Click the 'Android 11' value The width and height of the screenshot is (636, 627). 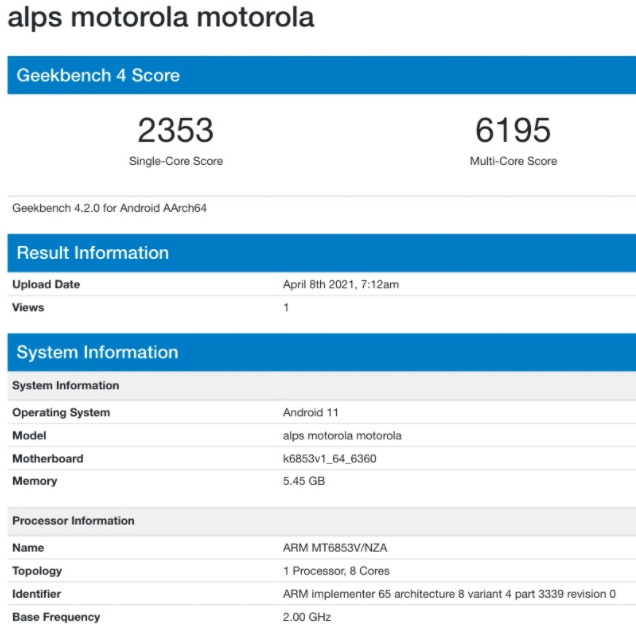[x=310, y=412]
